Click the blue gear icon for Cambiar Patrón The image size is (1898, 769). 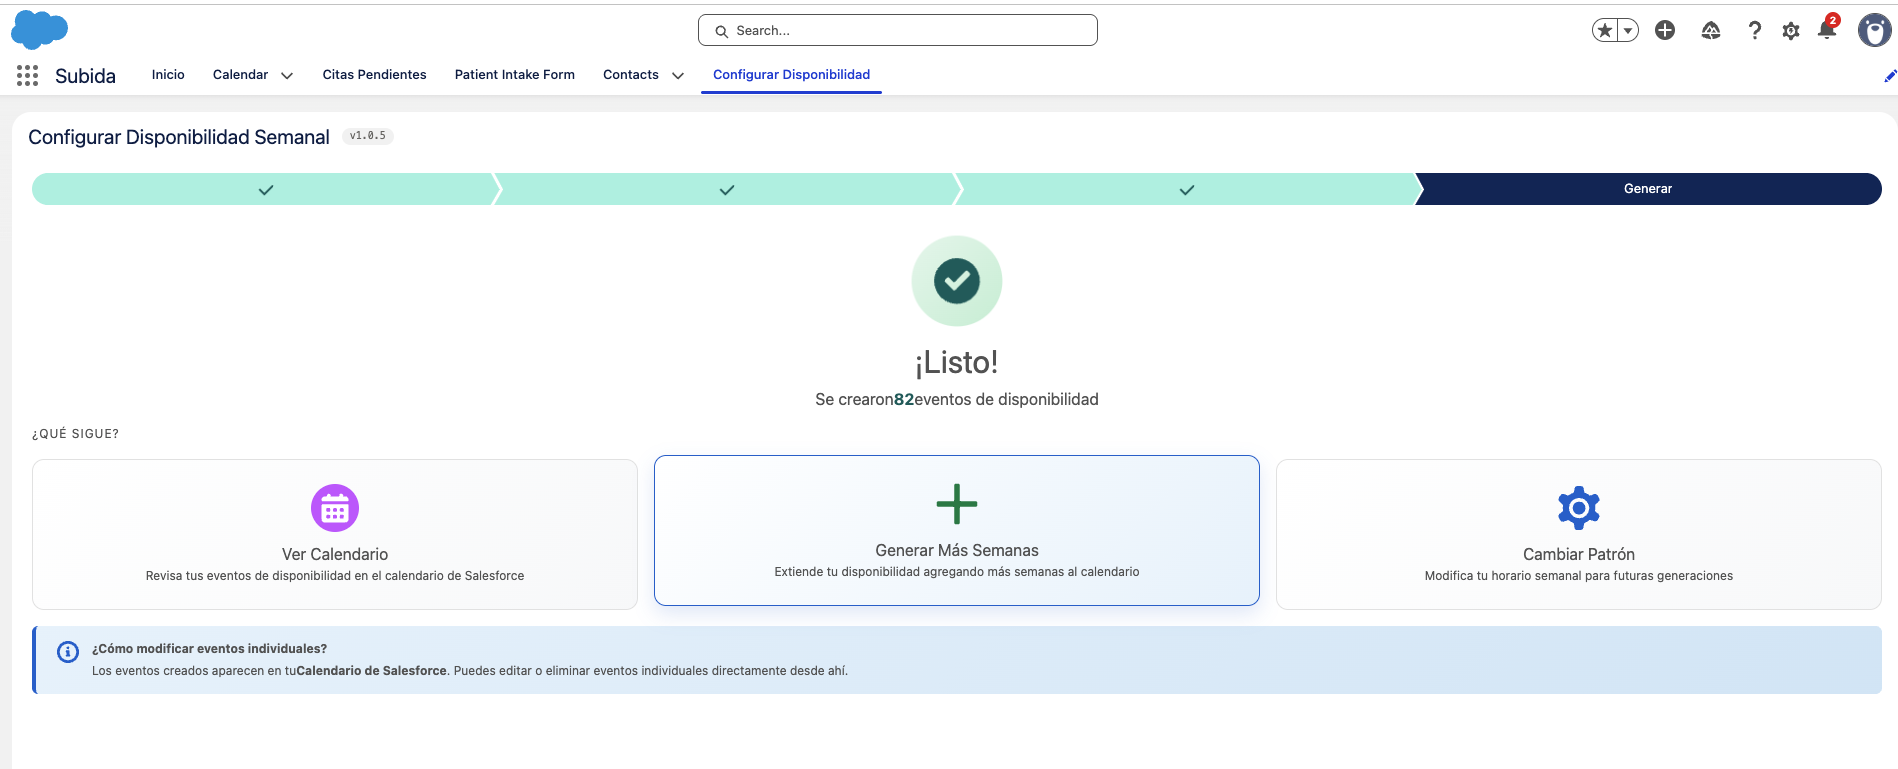click(1579, 508)
